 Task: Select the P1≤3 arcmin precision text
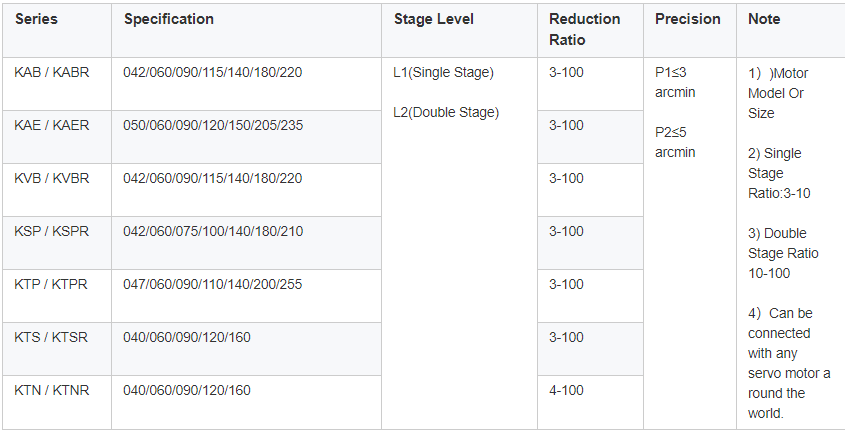tap(675, 82)
